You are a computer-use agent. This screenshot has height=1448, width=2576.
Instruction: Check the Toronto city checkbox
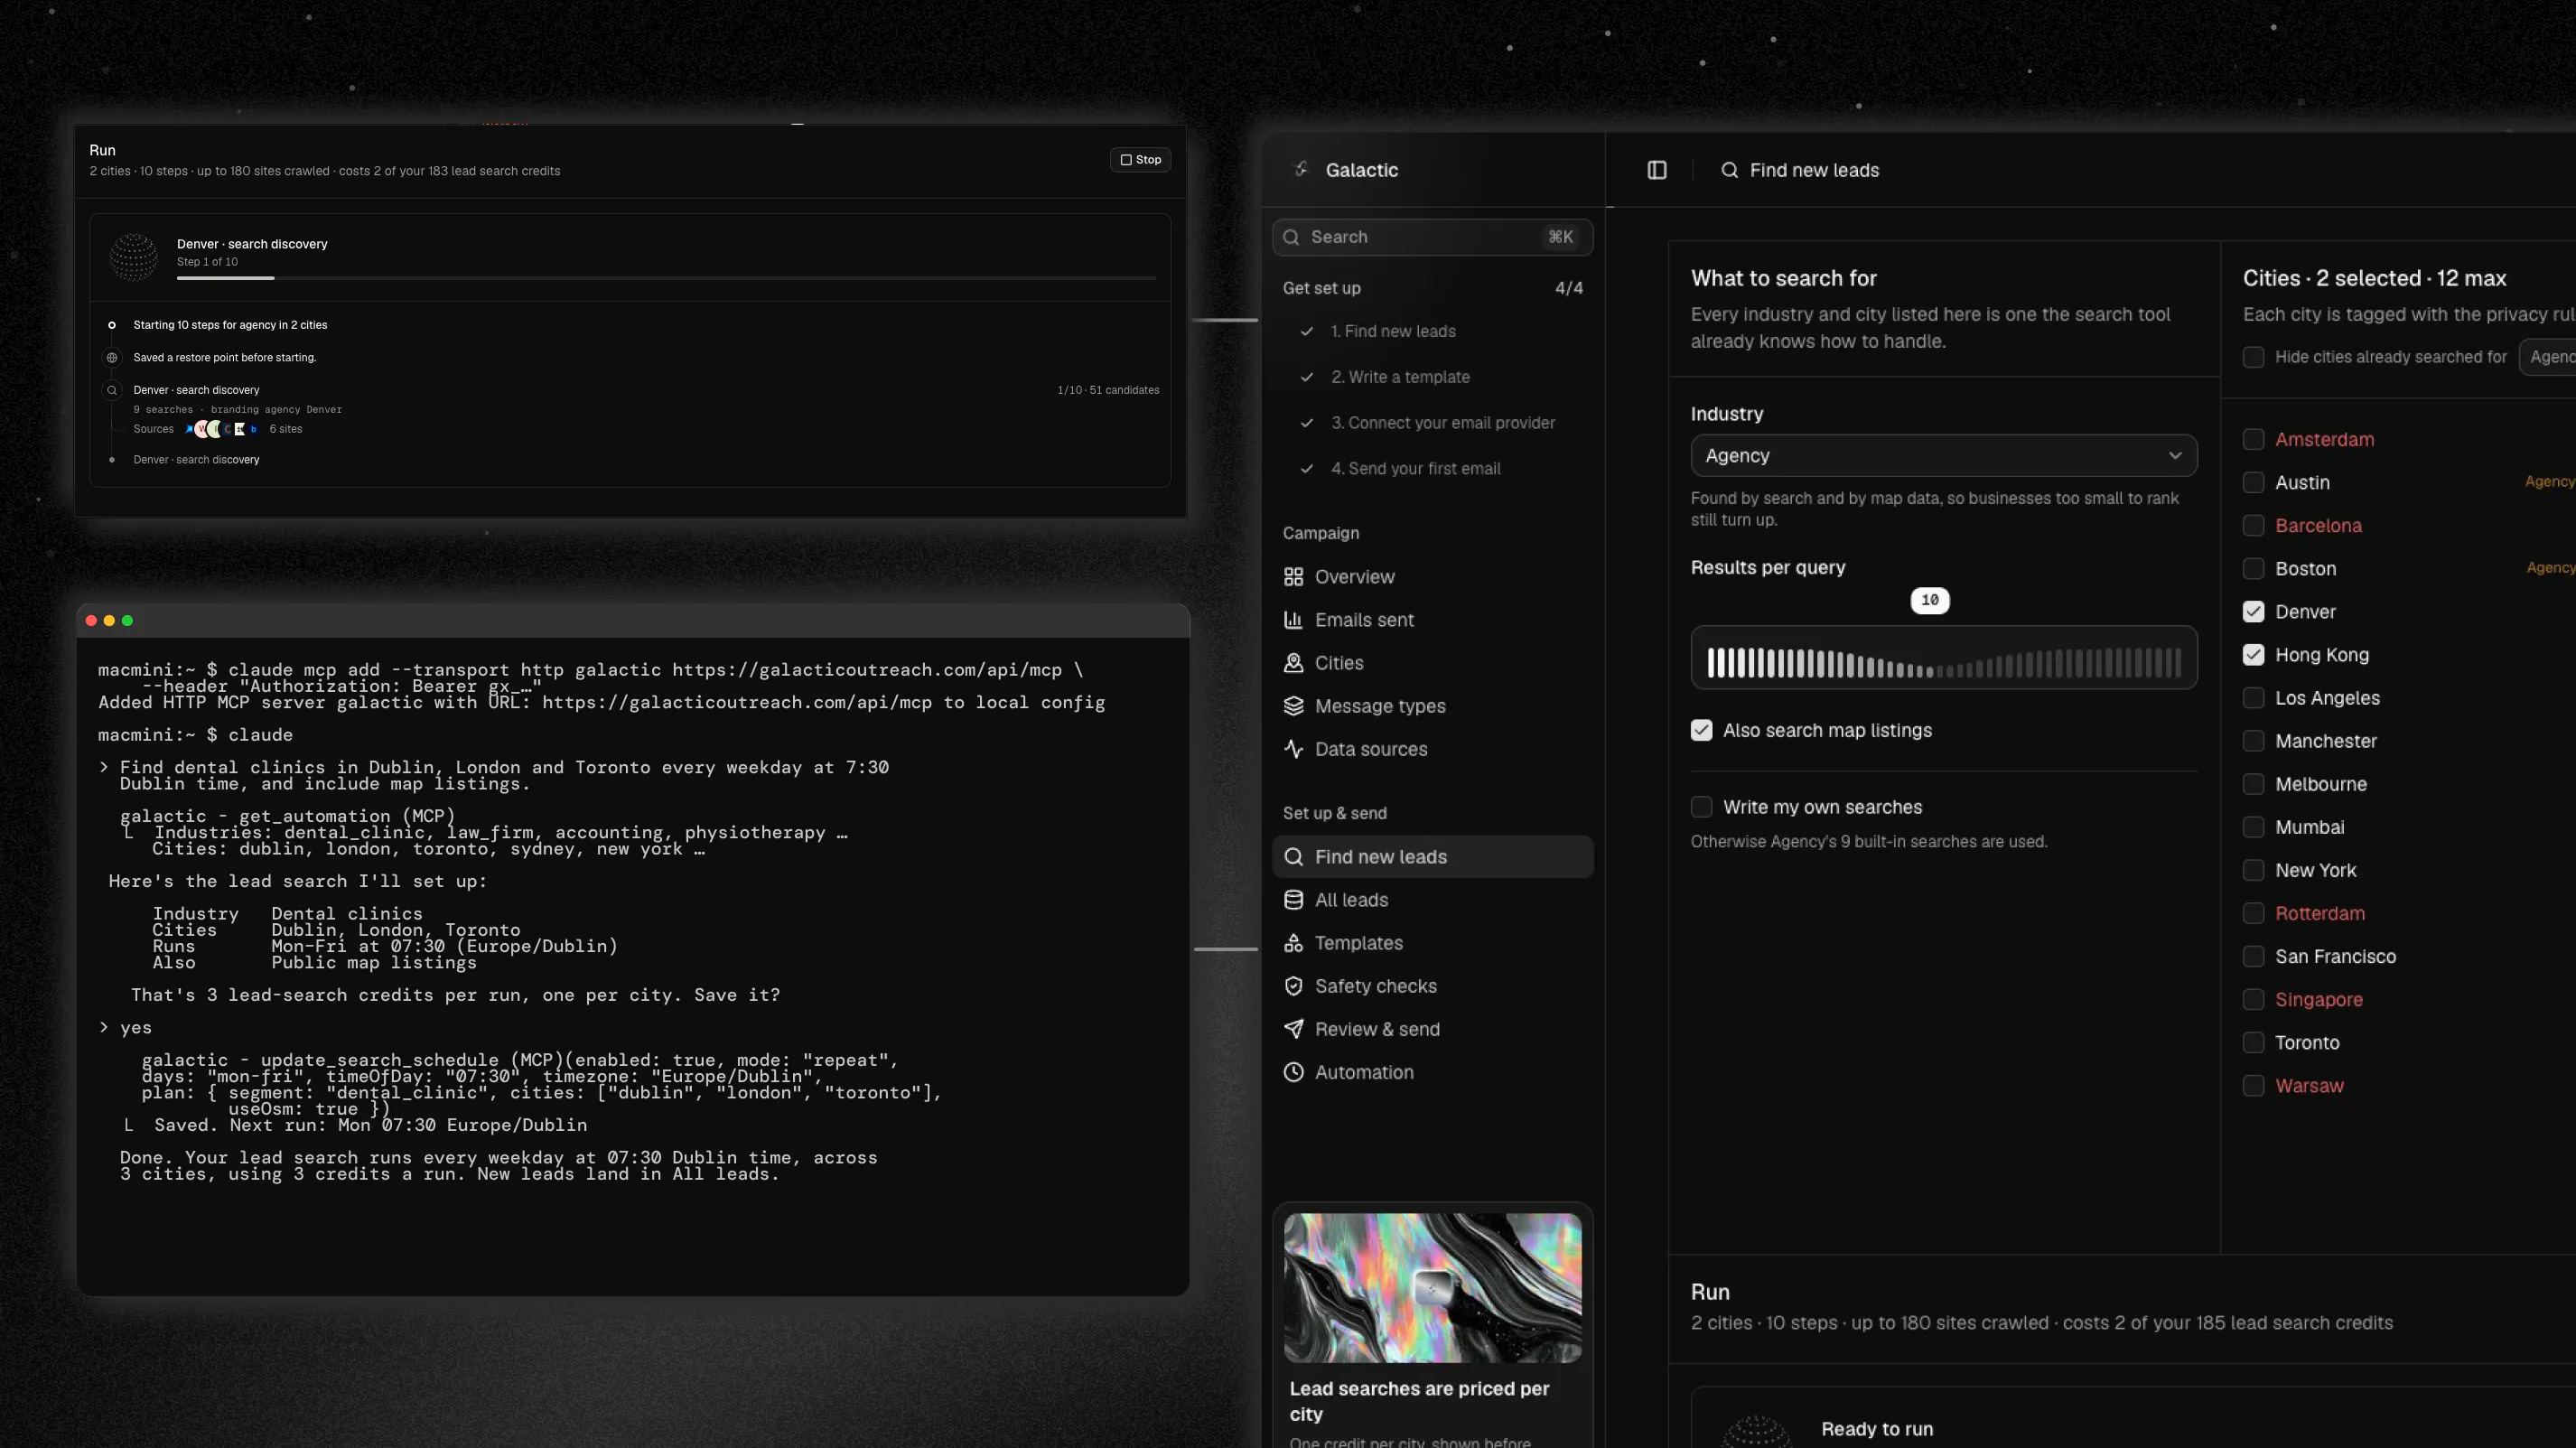tap(2253, 1042)
